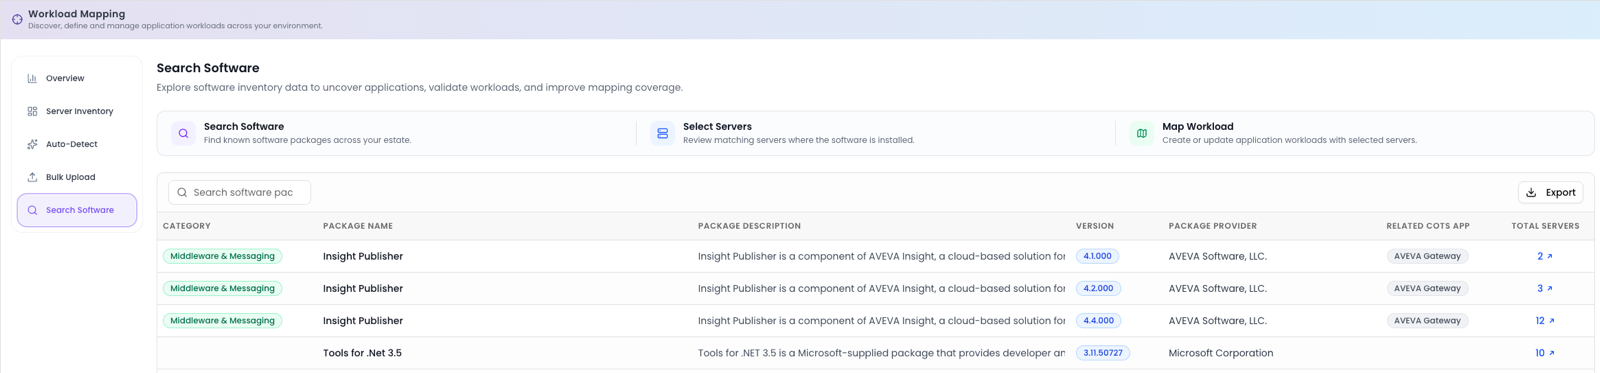Click AVEVA Gateway badge in 4.2.000 row
This screenshot has height=373, width=1600.
1427,288
